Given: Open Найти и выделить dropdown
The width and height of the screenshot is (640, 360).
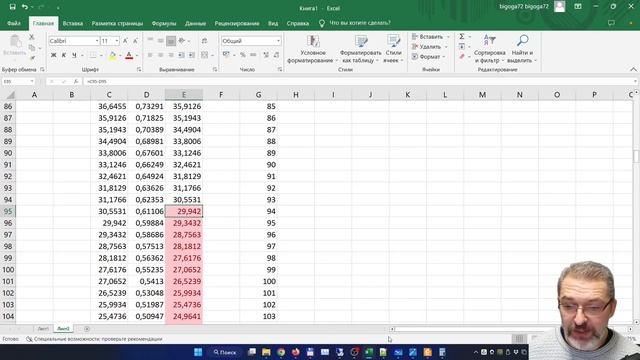Looking at the screenshot, I should pos(522,49).
